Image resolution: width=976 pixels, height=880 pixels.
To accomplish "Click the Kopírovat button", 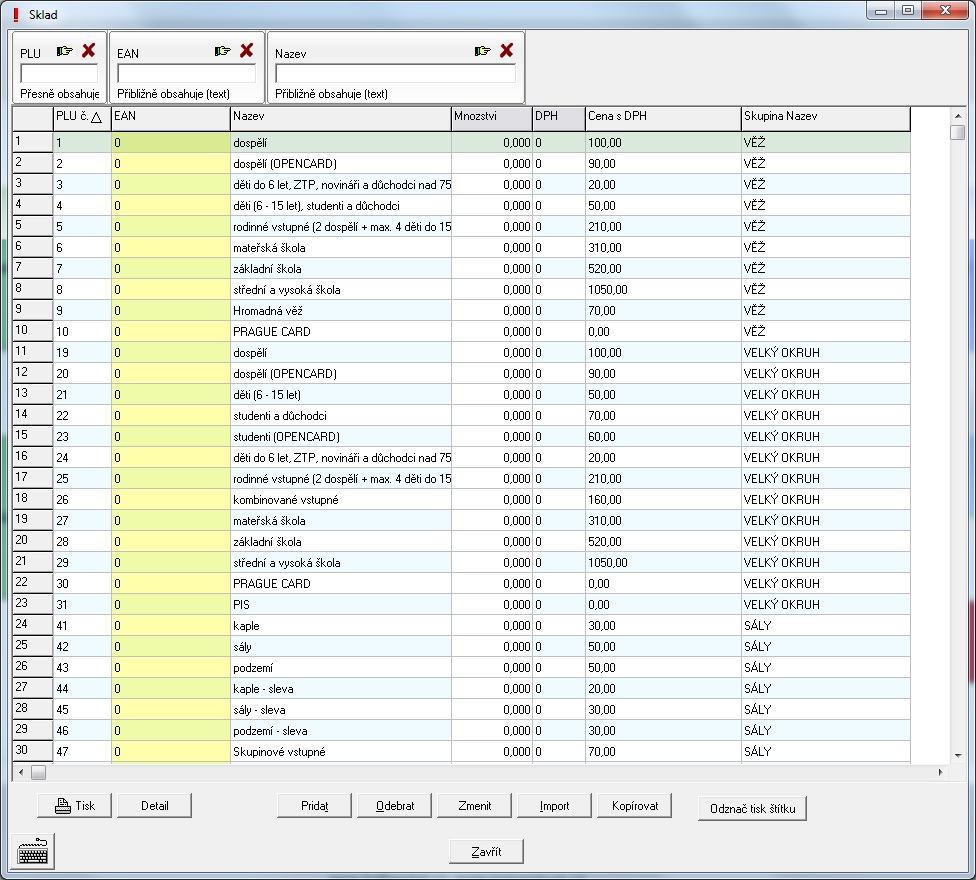I will (634, 805).
